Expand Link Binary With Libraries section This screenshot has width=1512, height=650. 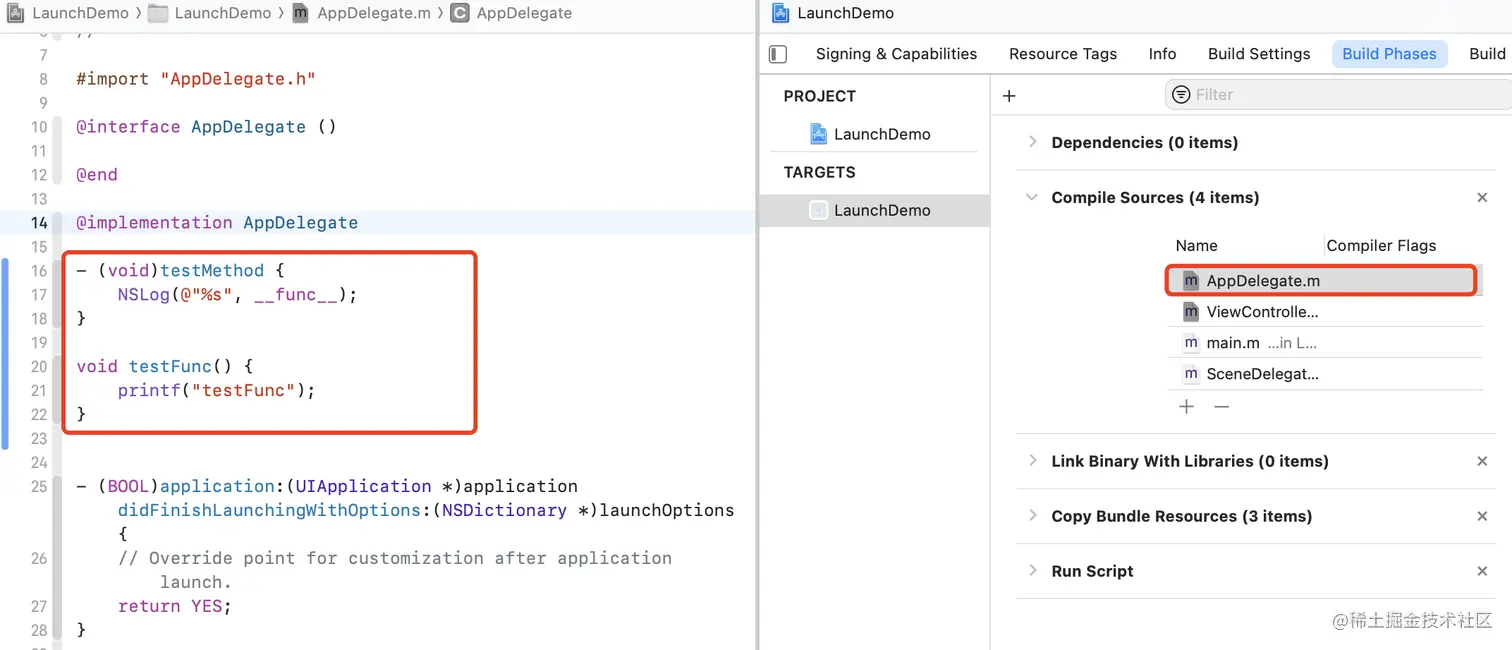click(1032, 461)
